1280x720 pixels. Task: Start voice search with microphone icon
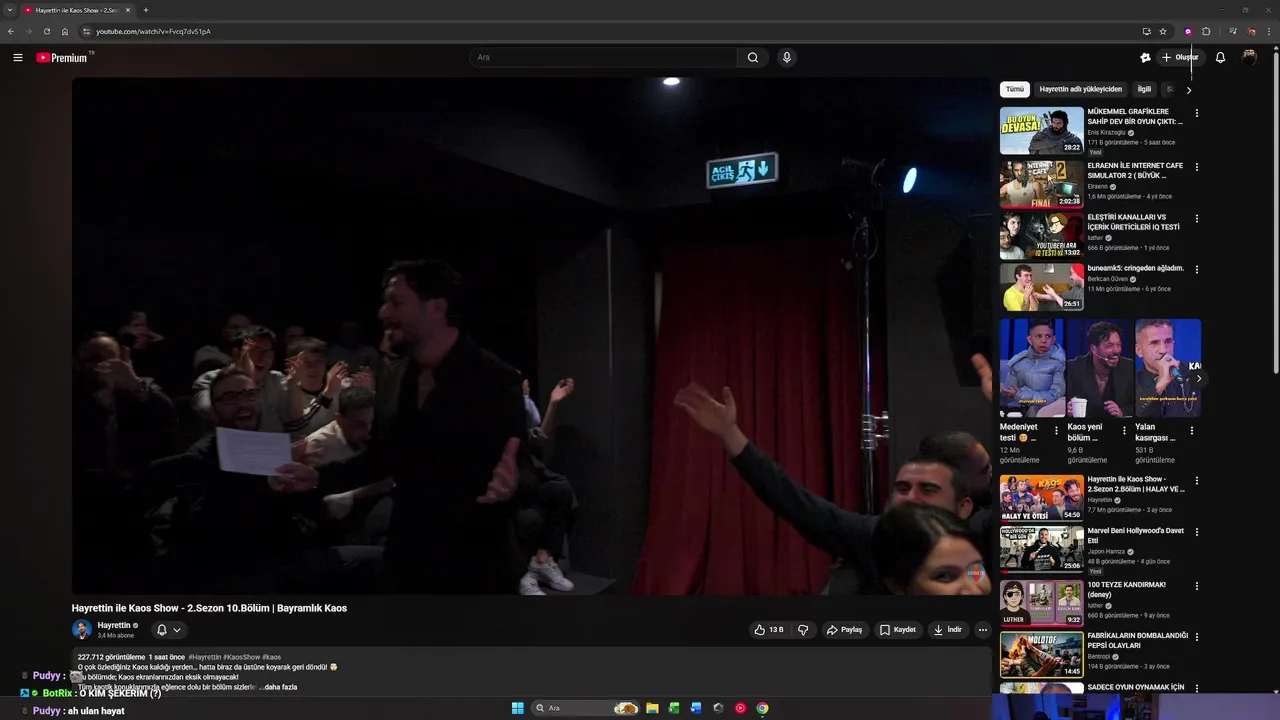tap(787, 58)
